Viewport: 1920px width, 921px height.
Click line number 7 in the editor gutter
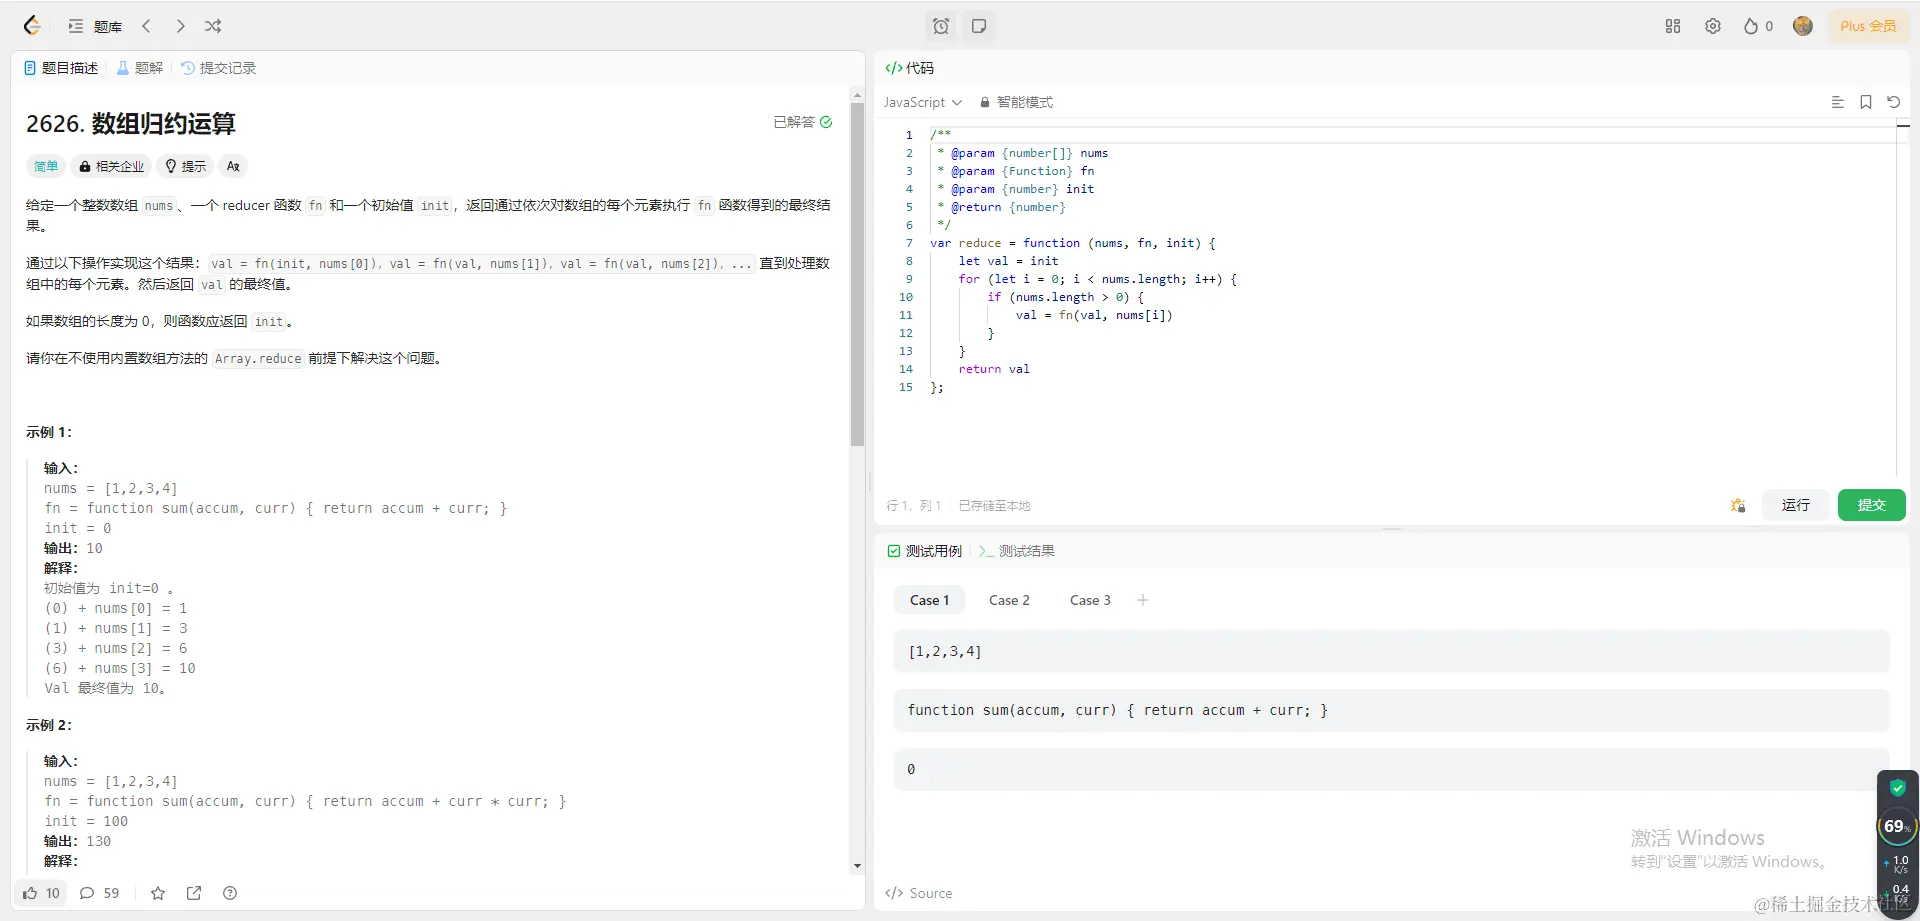pyautogui.click(x=909, y=243)
